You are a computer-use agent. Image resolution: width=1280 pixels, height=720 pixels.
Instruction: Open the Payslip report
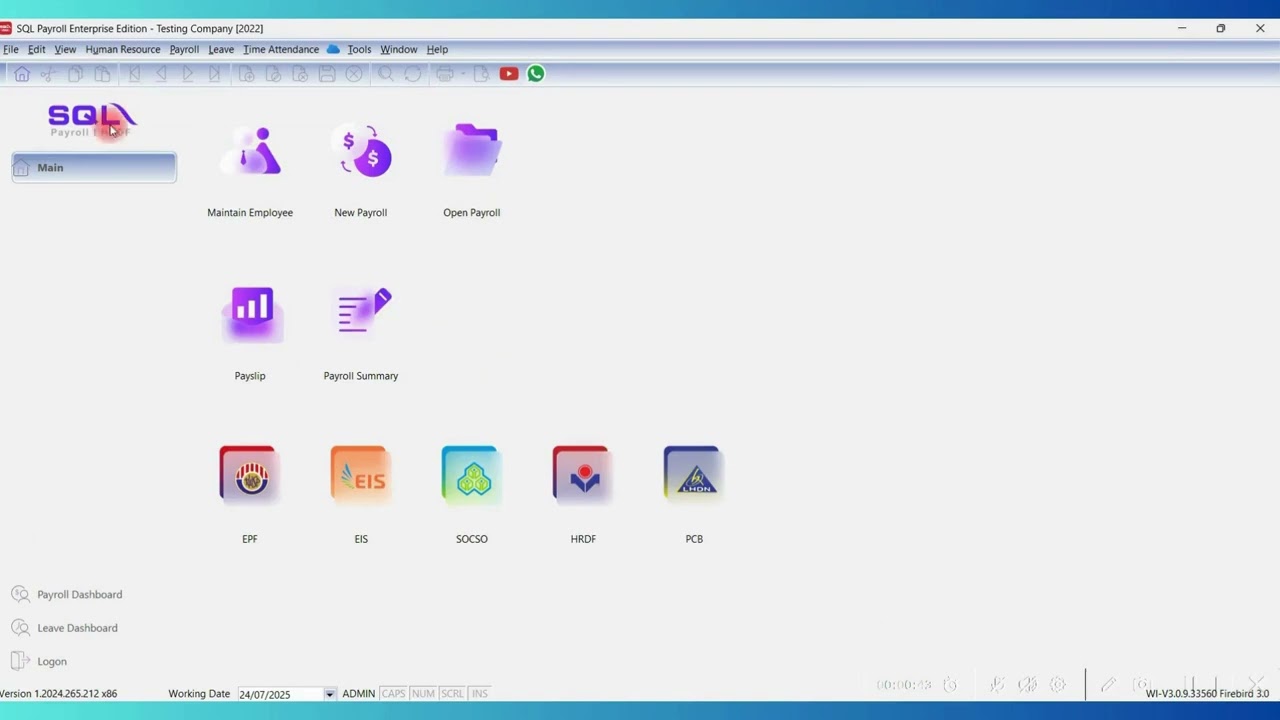(250, 334)
